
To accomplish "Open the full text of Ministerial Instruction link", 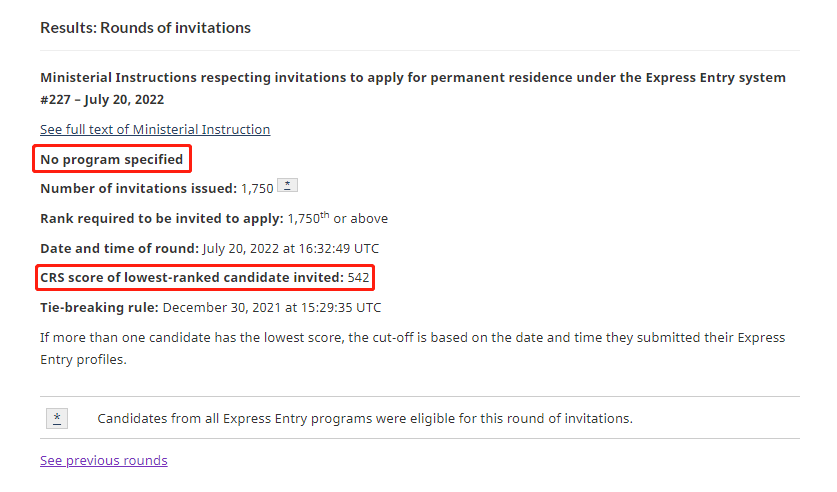I will tap(155, 130).
